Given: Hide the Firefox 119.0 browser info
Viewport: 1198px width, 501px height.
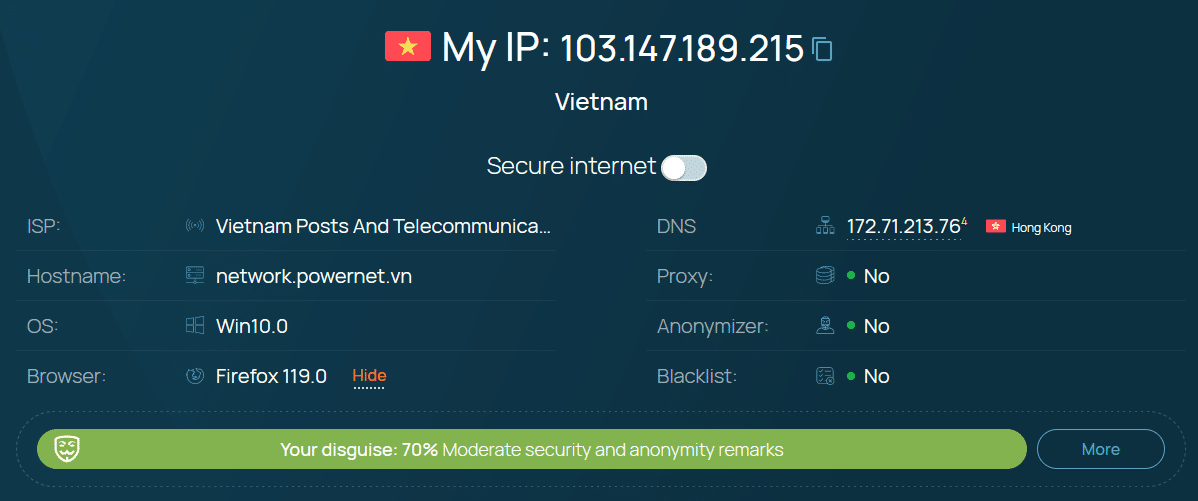Looking at the screenshot, I should pyautogui.click(x=369, y=376).
